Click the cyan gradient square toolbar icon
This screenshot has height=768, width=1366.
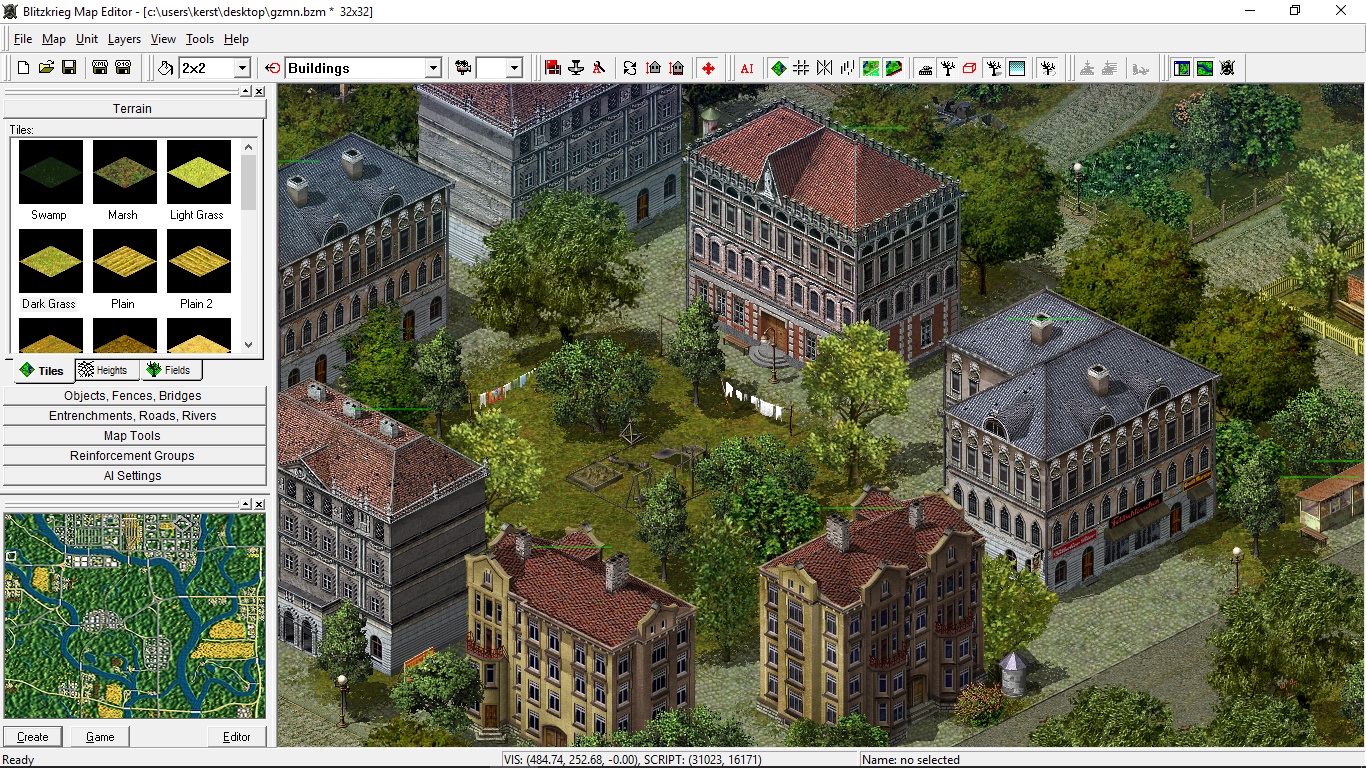(1017, 68)
